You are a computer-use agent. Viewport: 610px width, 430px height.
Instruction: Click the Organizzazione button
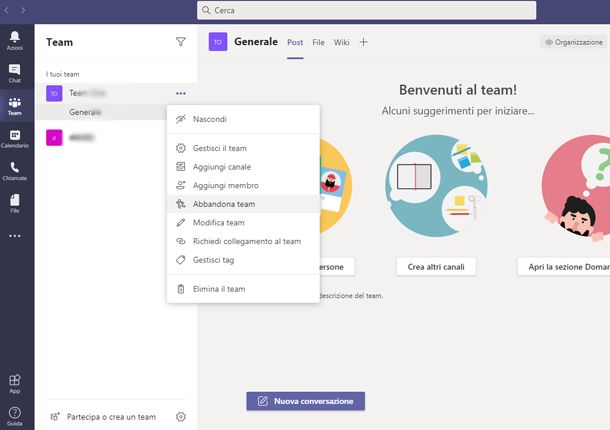(574, 42)
